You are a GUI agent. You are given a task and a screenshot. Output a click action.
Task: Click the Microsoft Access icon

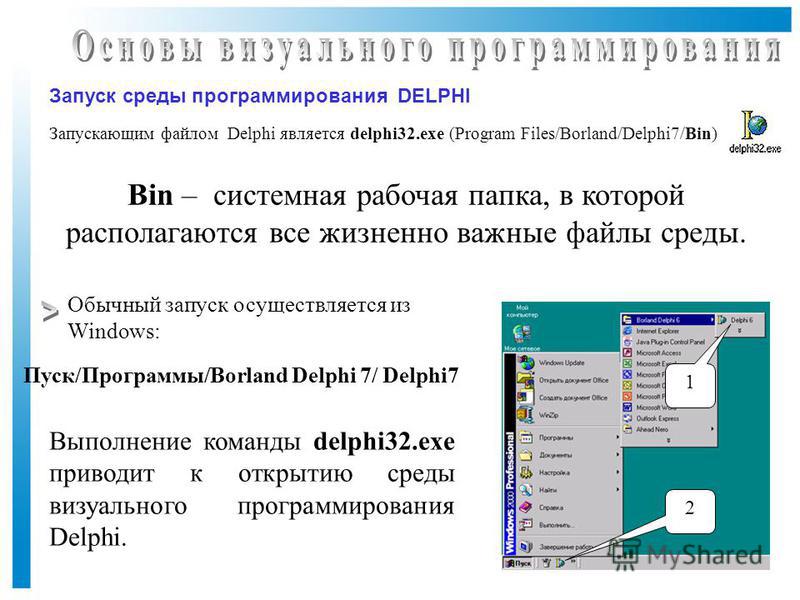pos(628,353)
